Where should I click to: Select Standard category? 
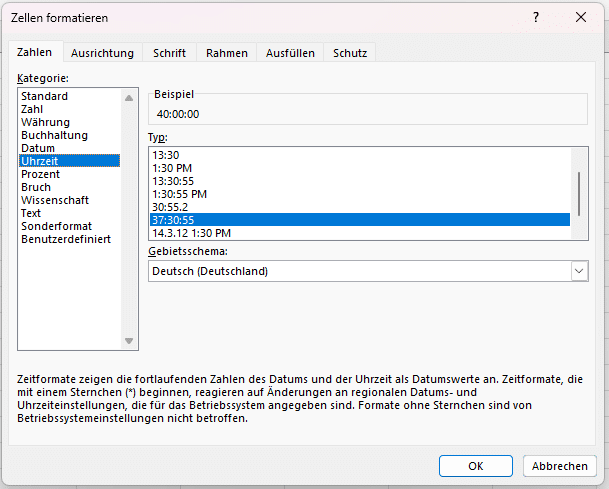(70, 96)
